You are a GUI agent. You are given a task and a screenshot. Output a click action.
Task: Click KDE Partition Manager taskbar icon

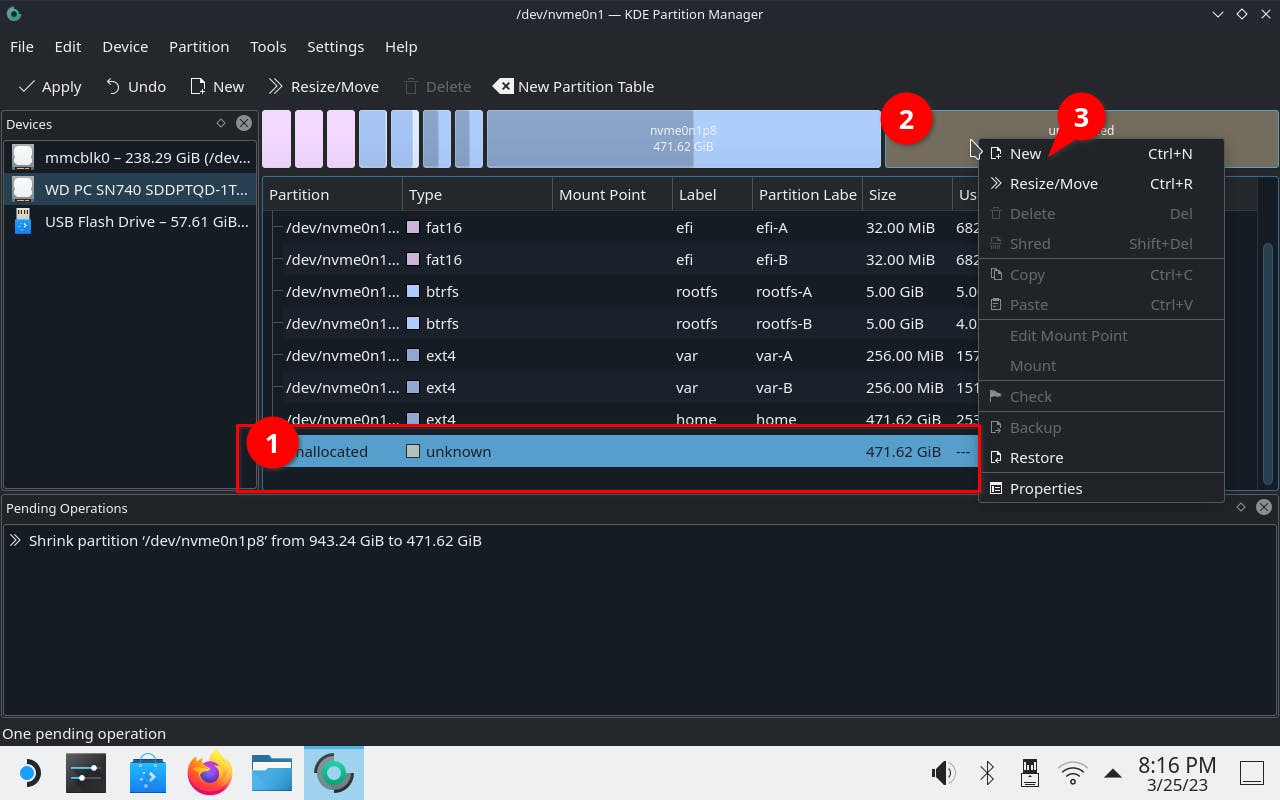pos(334,773)
